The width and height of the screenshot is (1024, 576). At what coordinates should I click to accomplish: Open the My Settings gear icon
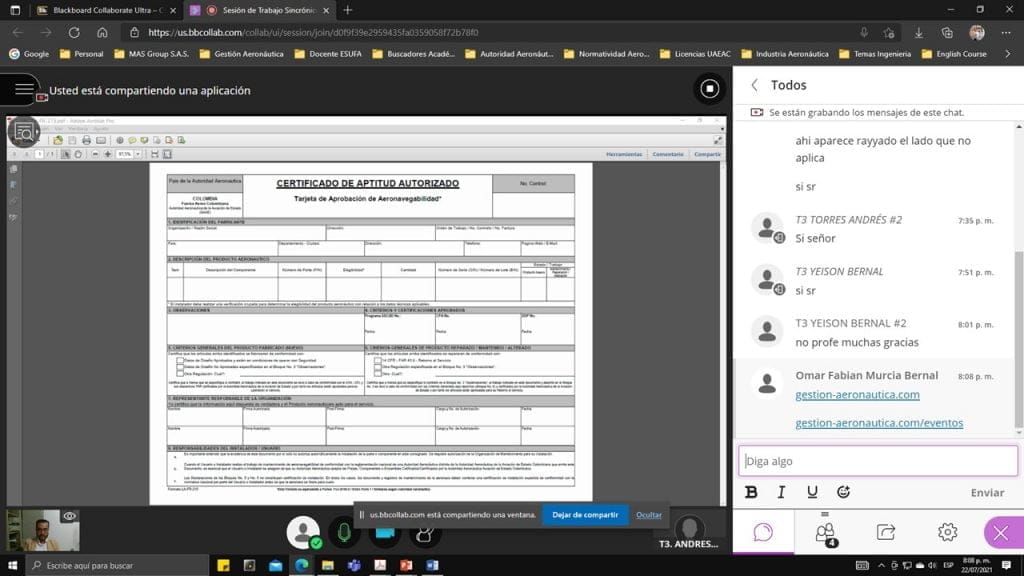tap(947, 532)
